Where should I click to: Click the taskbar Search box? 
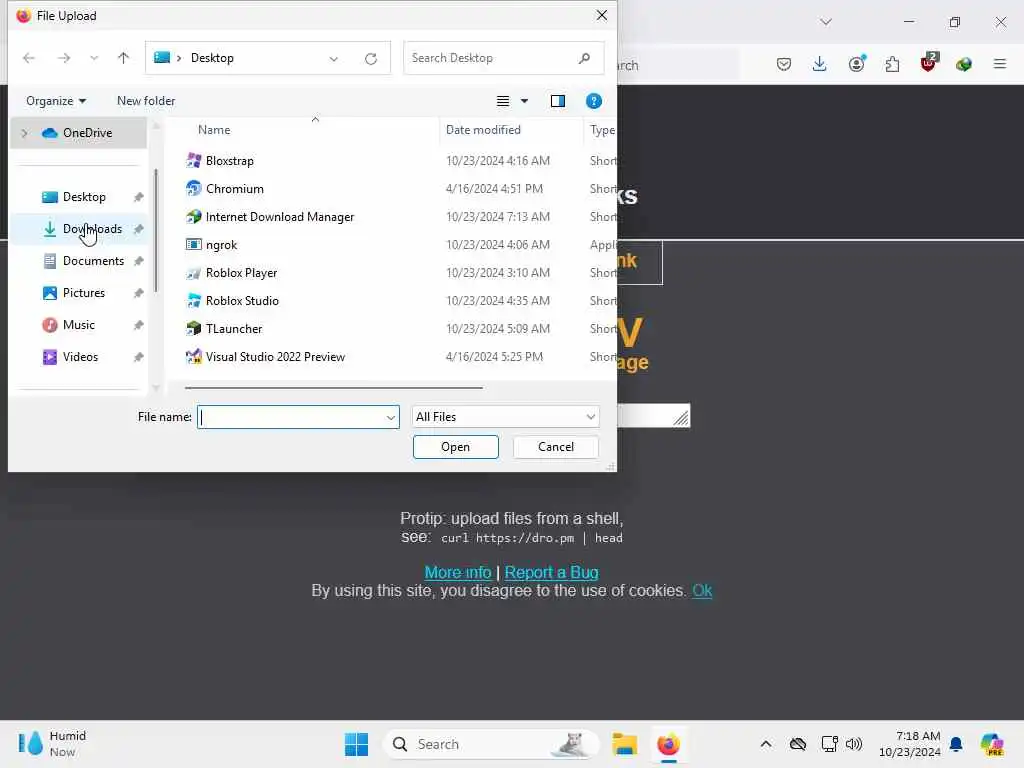(x=492, y=744)
